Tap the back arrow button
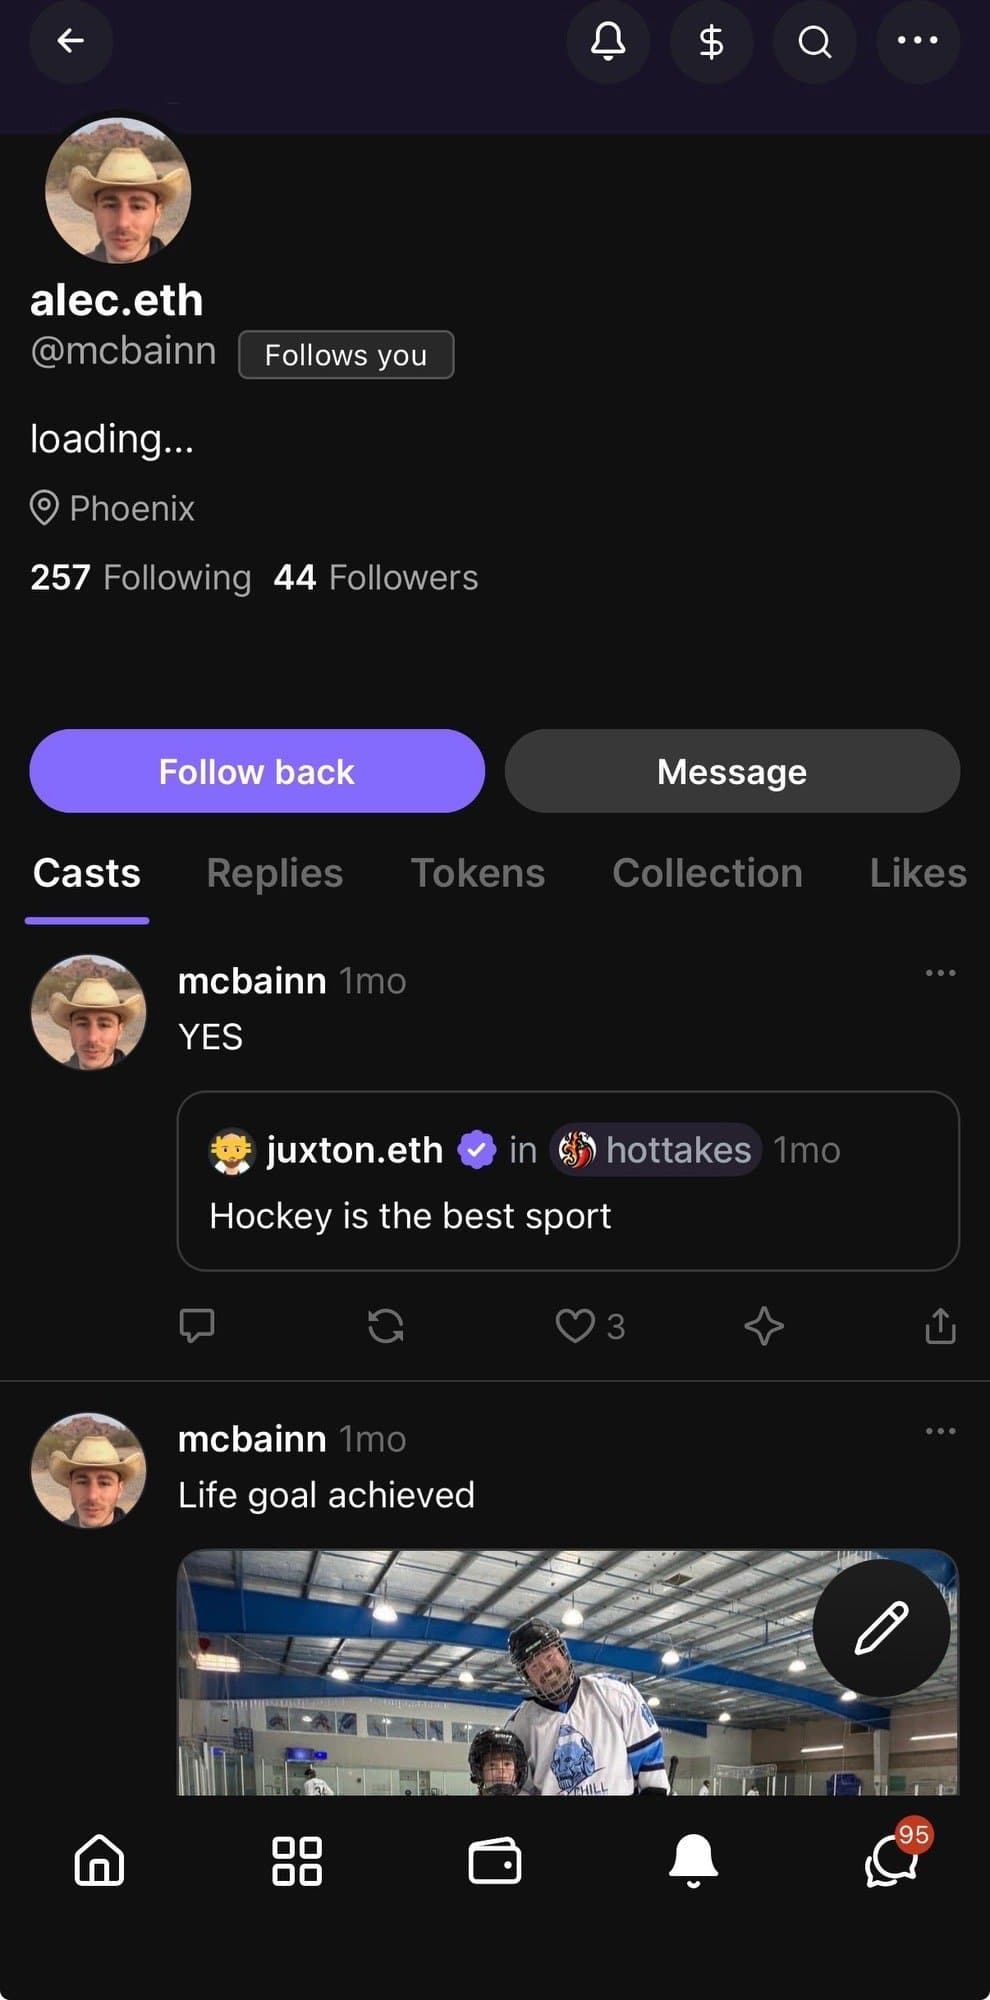The image size is (990, 2000). coord(70,41)
